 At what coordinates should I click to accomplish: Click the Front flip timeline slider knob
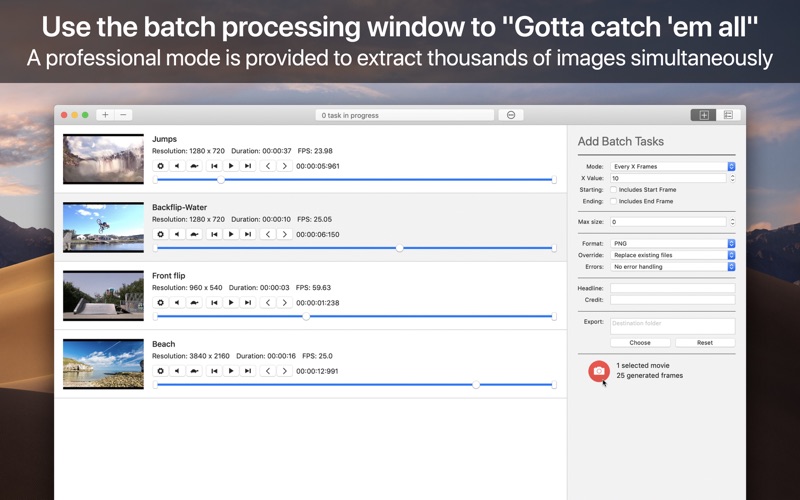coord(306,316)
